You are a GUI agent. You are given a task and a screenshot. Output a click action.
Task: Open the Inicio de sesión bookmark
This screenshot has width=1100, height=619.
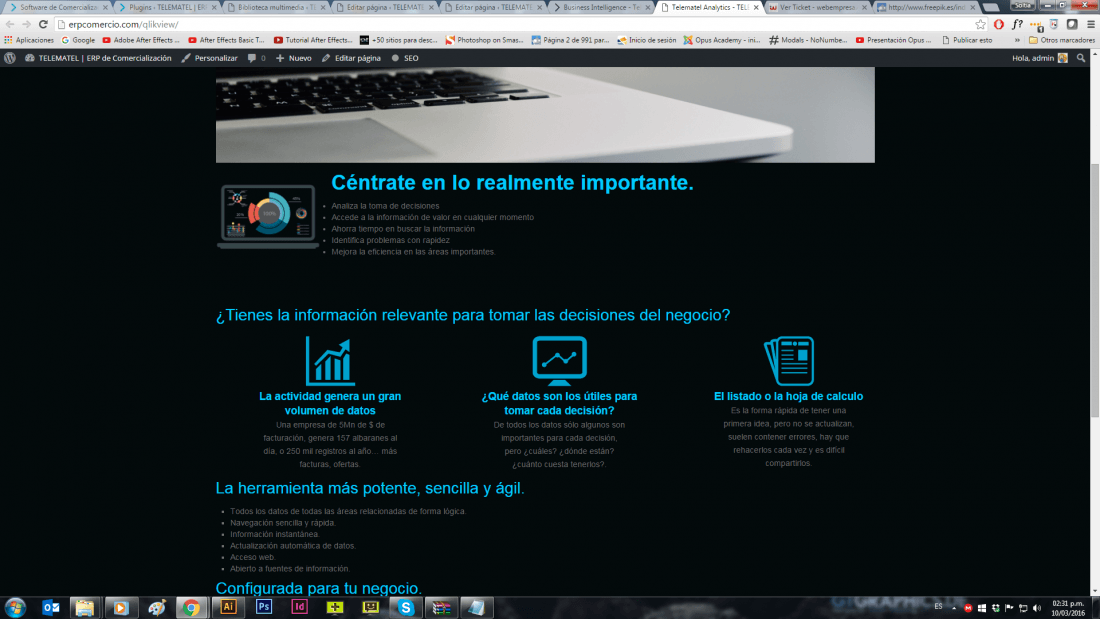click(x=646, y=40)
